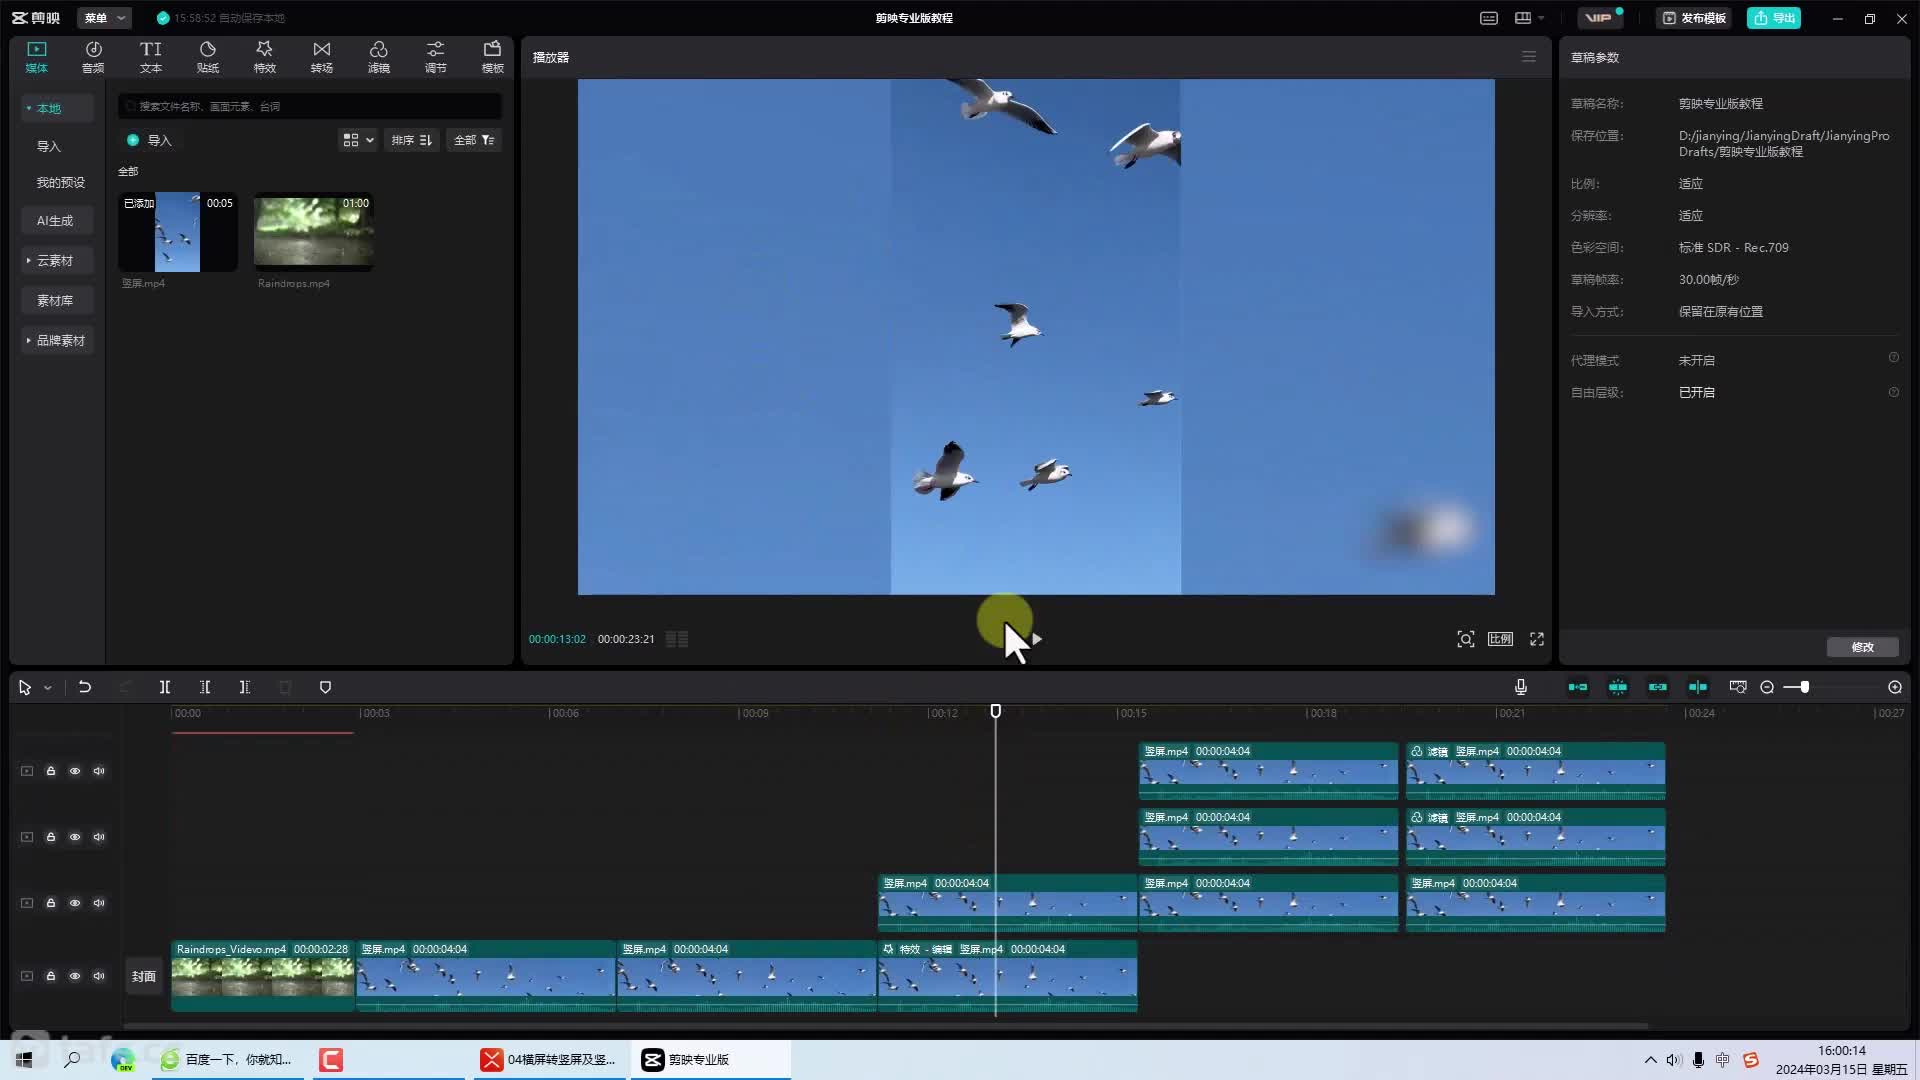Select the Raindrops_Video.mp4 timeline clip
The height and width of the screenshot is (1080, 1920).
coord(263,976)
